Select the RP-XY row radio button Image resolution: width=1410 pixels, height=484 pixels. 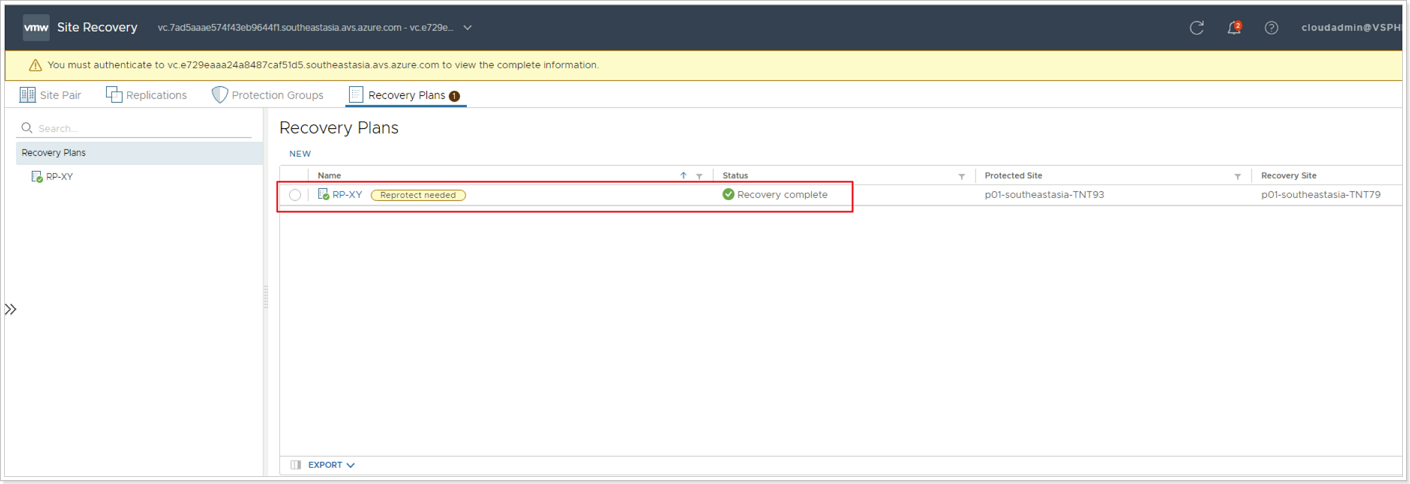point(295,195)
